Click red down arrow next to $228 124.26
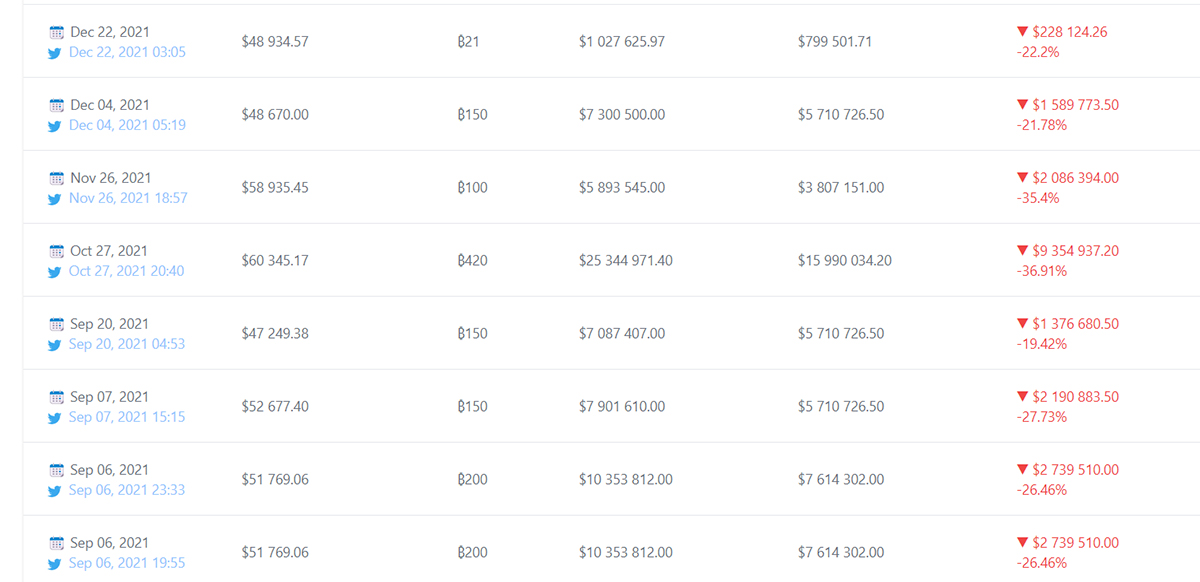Screen dimensions: 1200x582 1022,32
